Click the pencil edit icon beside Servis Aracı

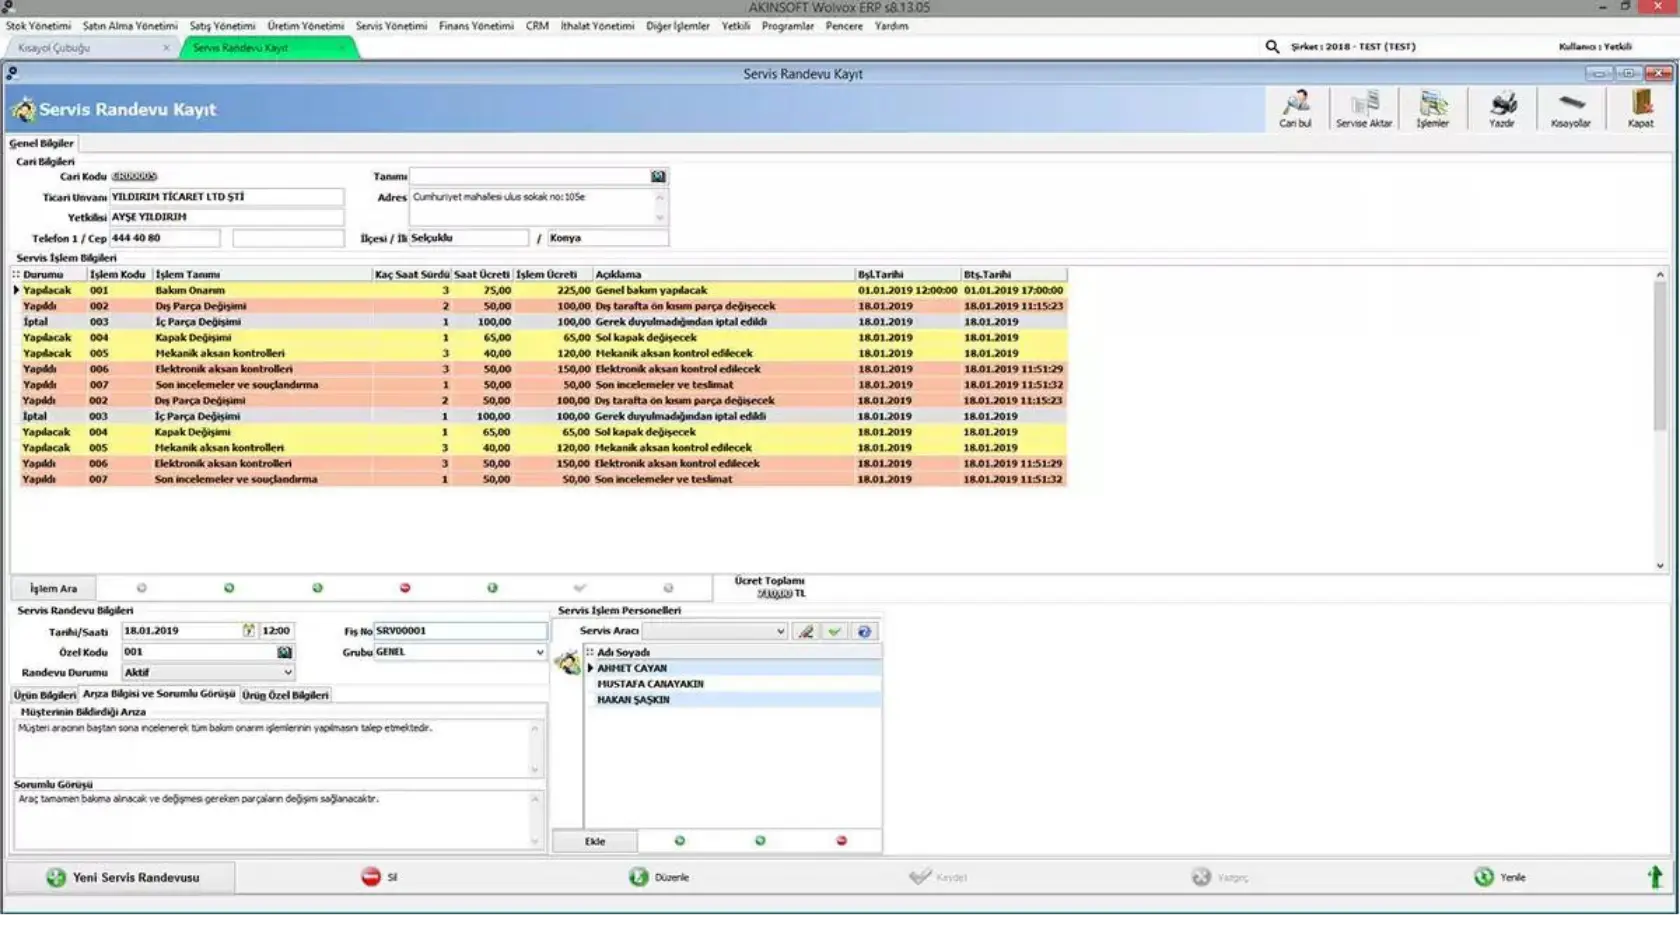coord(805,632)
